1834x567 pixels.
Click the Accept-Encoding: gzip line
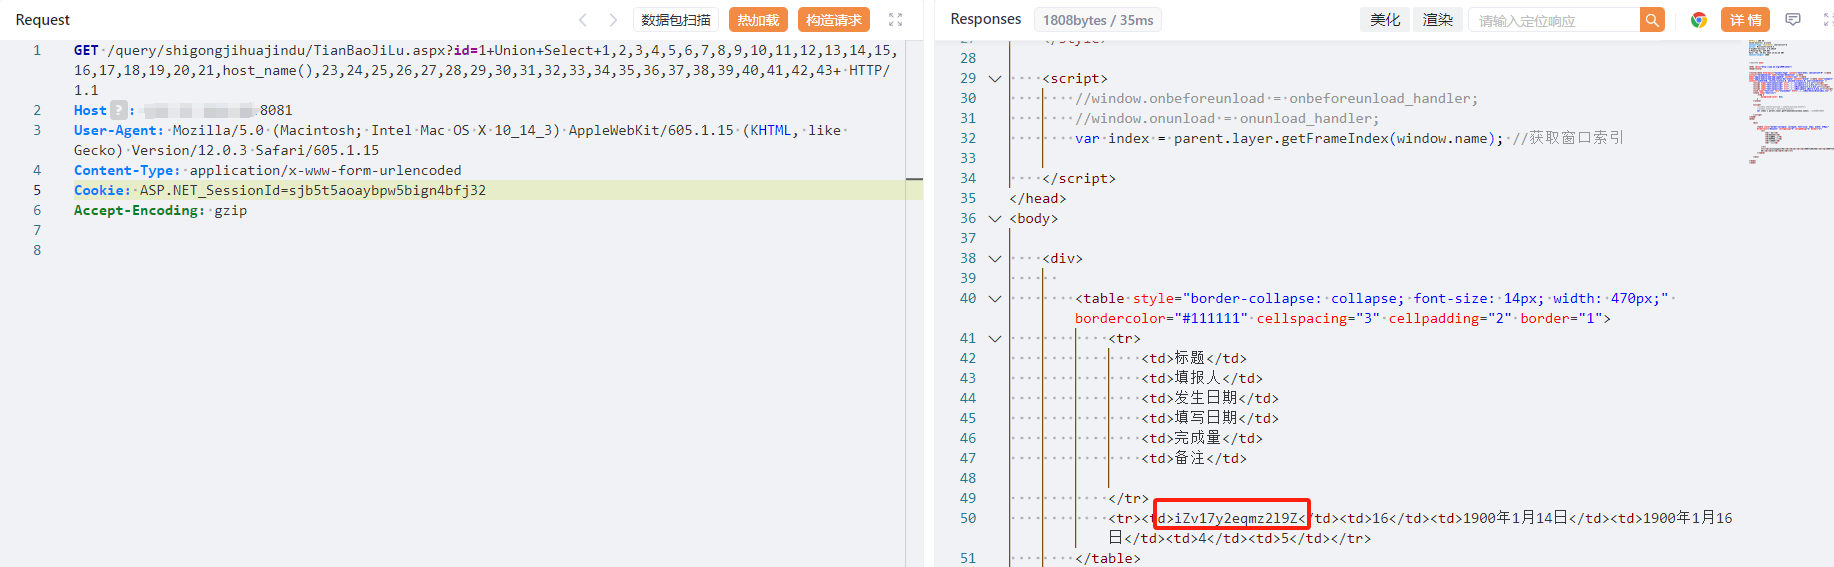coord(160,210)
